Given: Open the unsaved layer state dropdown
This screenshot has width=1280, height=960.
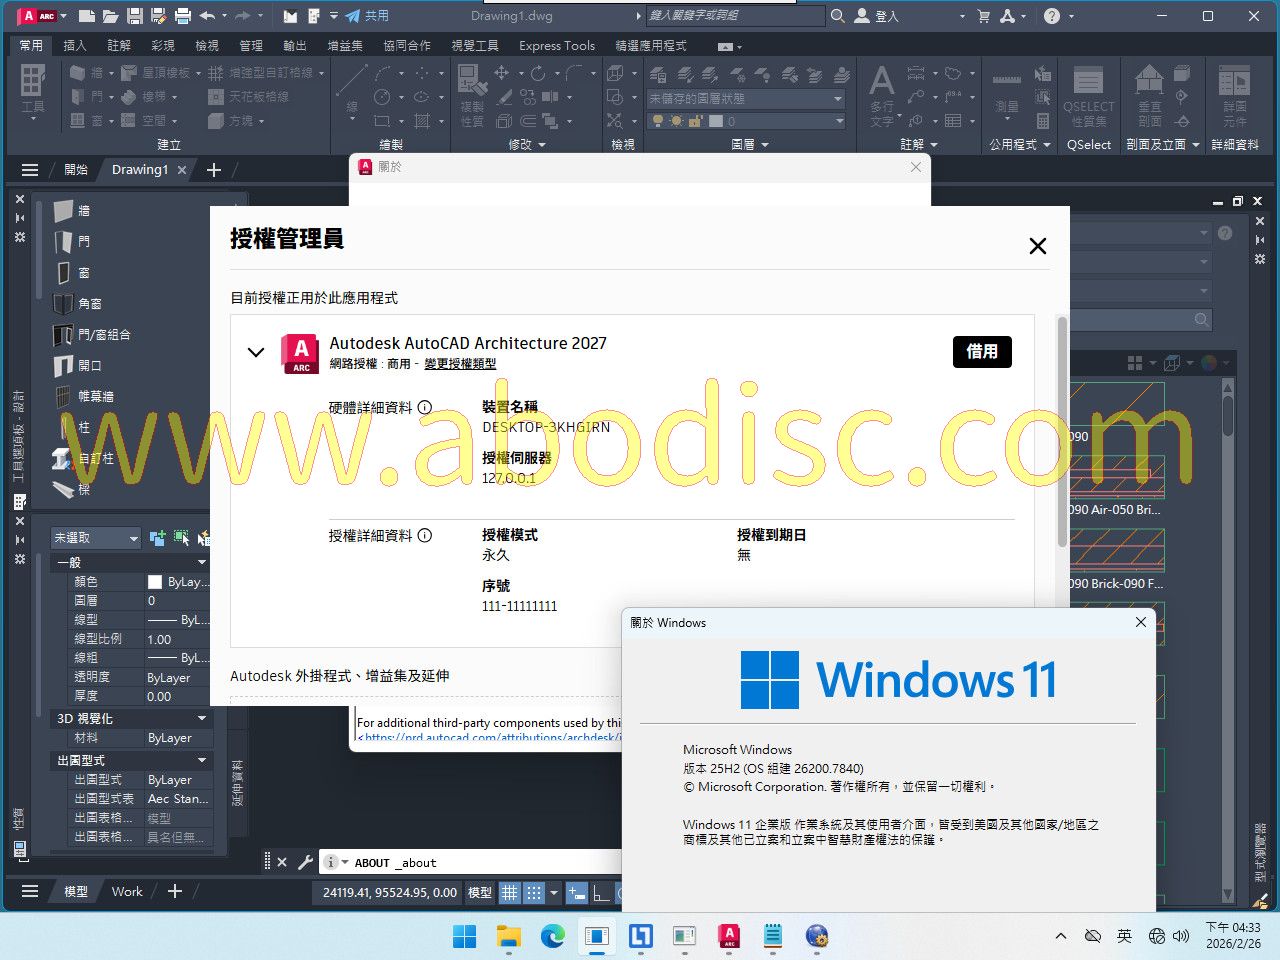Looking at the screenshot, I should coord(838,99).
